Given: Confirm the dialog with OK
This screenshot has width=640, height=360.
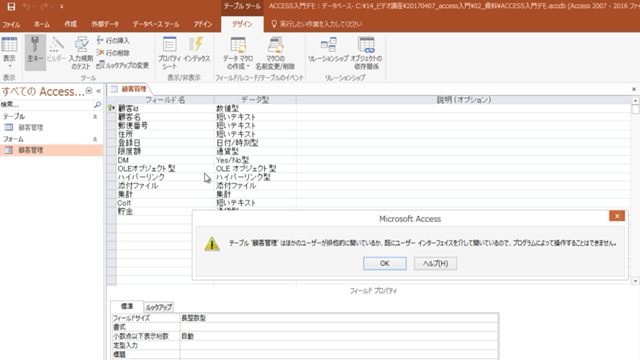Looking at the screenshot, I should [384, 263].
